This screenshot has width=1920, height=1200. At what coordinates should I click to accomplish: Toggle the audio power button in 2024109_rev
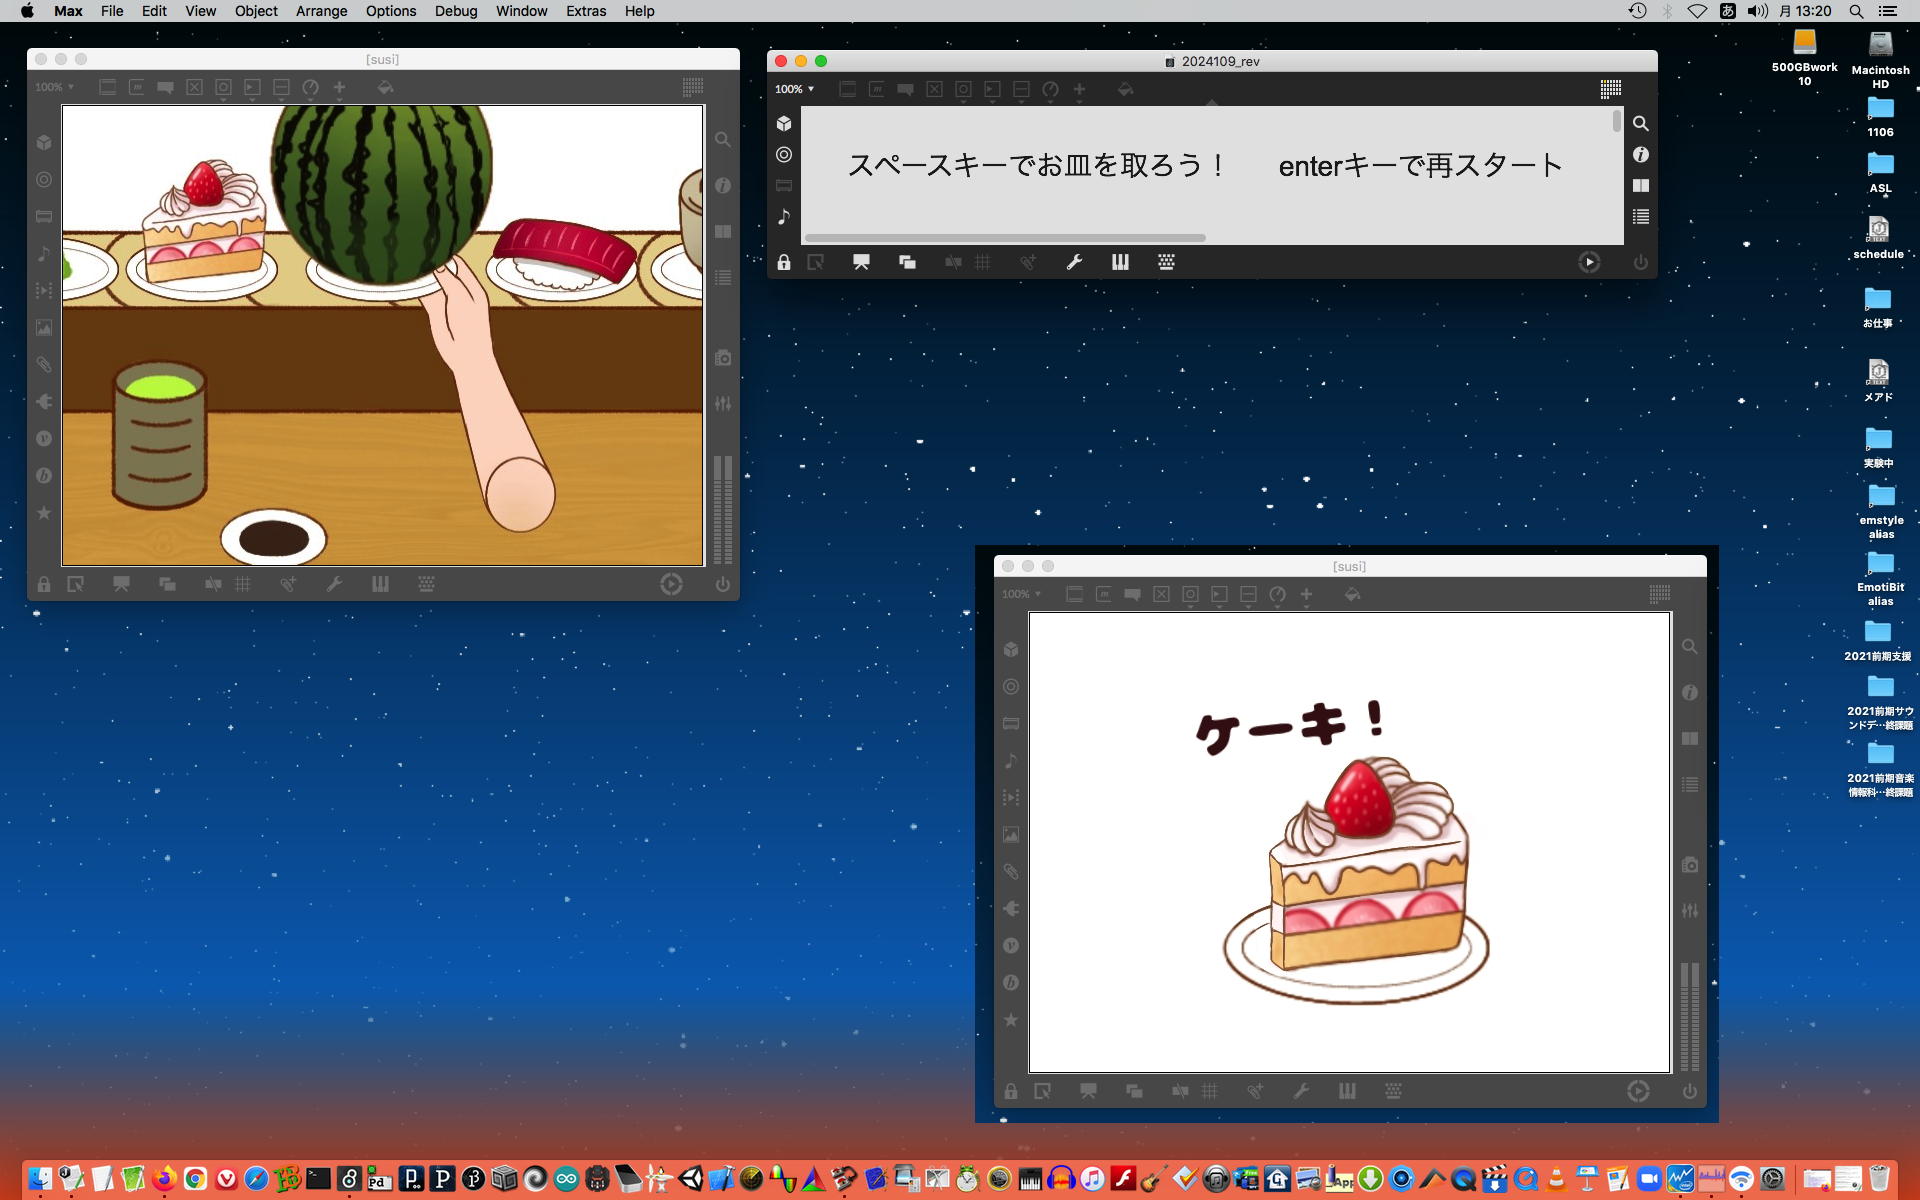click(x=1640, y=263)
